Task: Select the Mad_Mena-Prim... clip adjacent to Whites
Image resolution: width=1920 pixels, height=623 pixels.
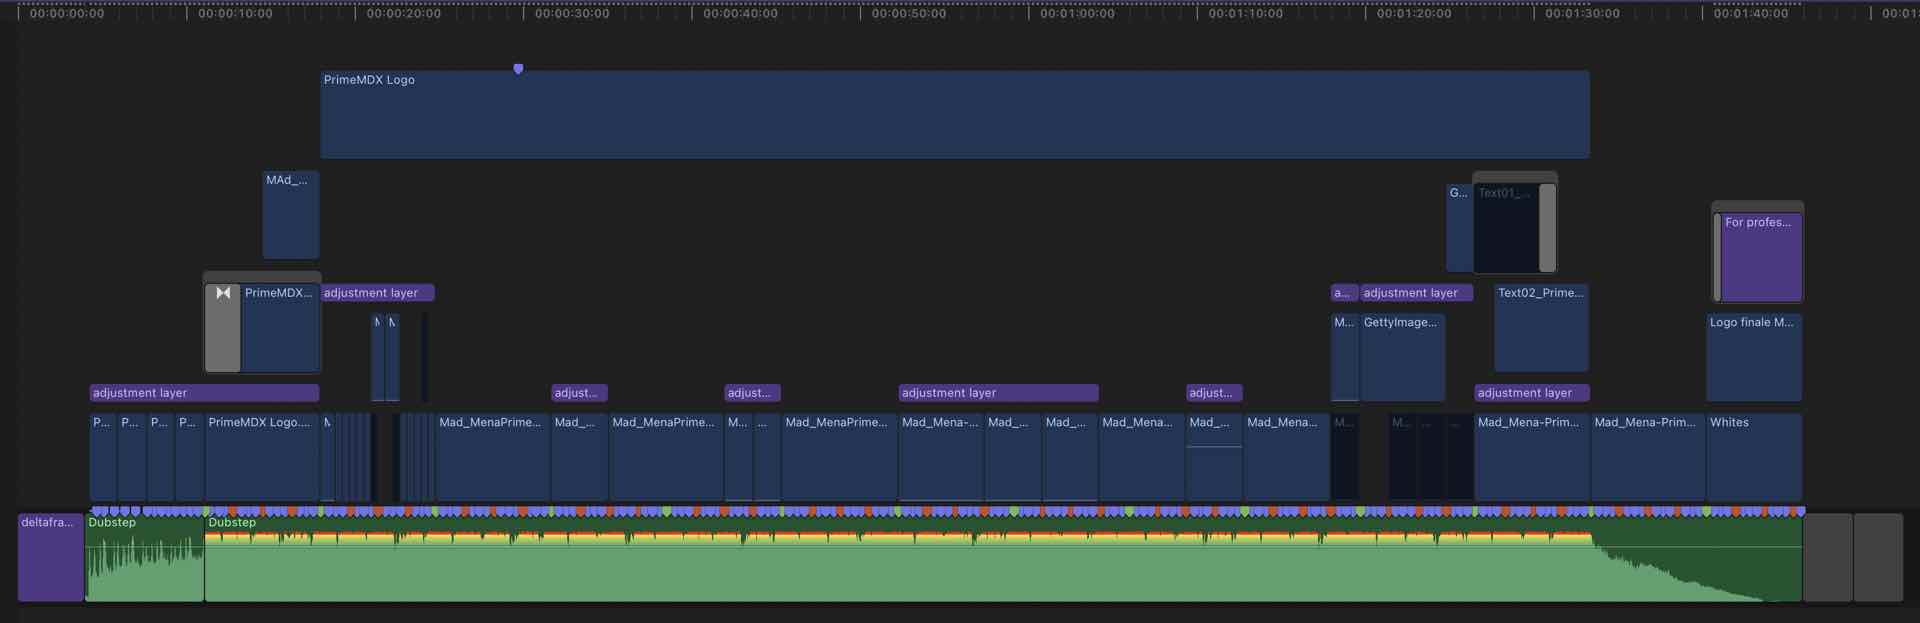Action: (1648, 457)
